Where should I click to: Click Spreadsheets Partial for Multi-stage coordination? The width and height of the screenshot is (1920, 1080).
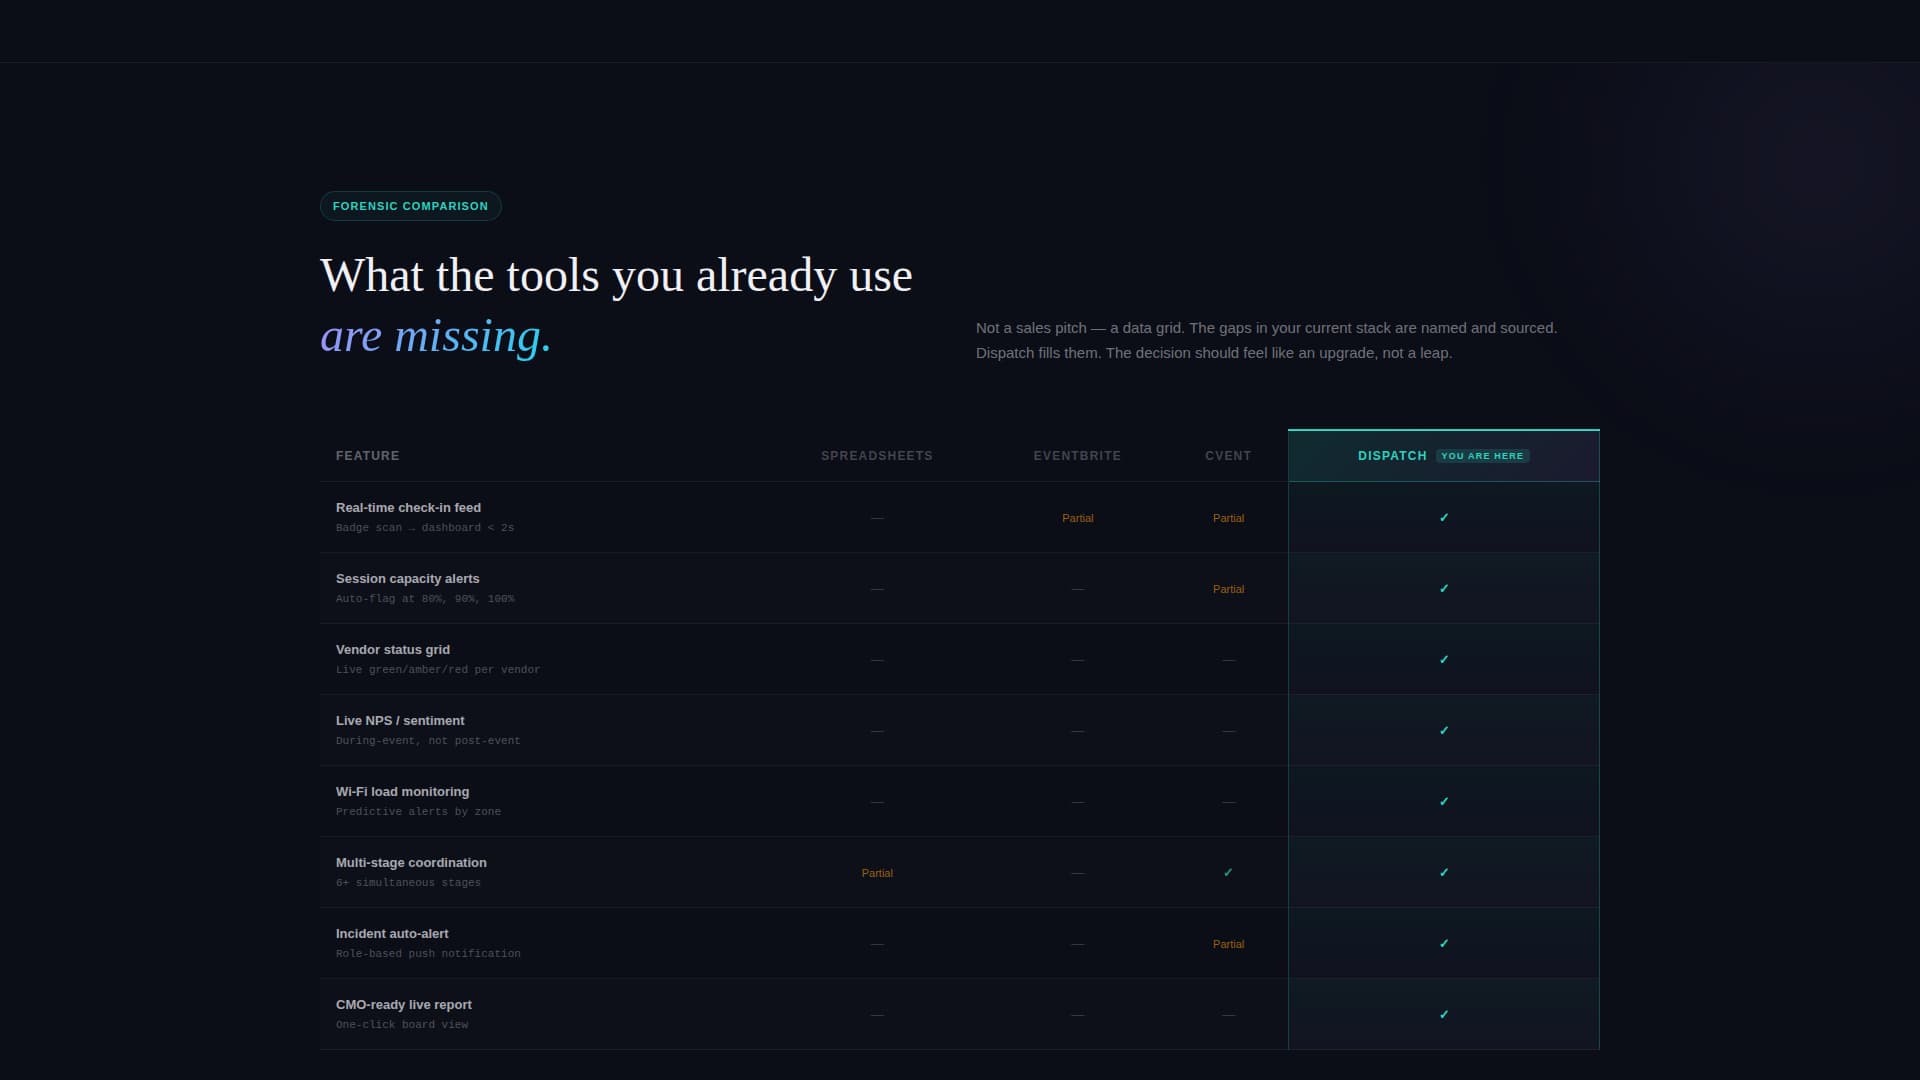[876, 873]
